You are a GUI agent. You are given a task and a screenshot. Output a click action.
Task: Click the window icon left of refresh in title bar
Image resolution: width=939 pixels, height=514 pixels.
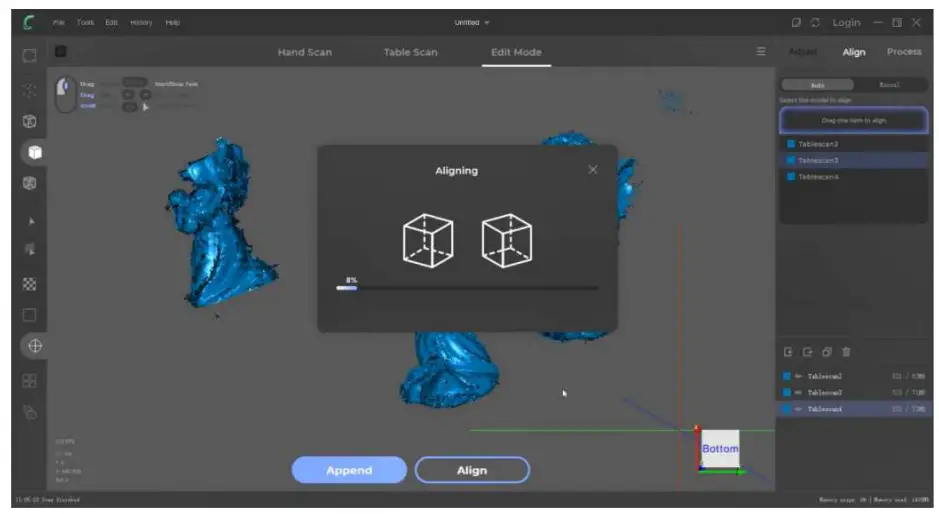(796, 23)
